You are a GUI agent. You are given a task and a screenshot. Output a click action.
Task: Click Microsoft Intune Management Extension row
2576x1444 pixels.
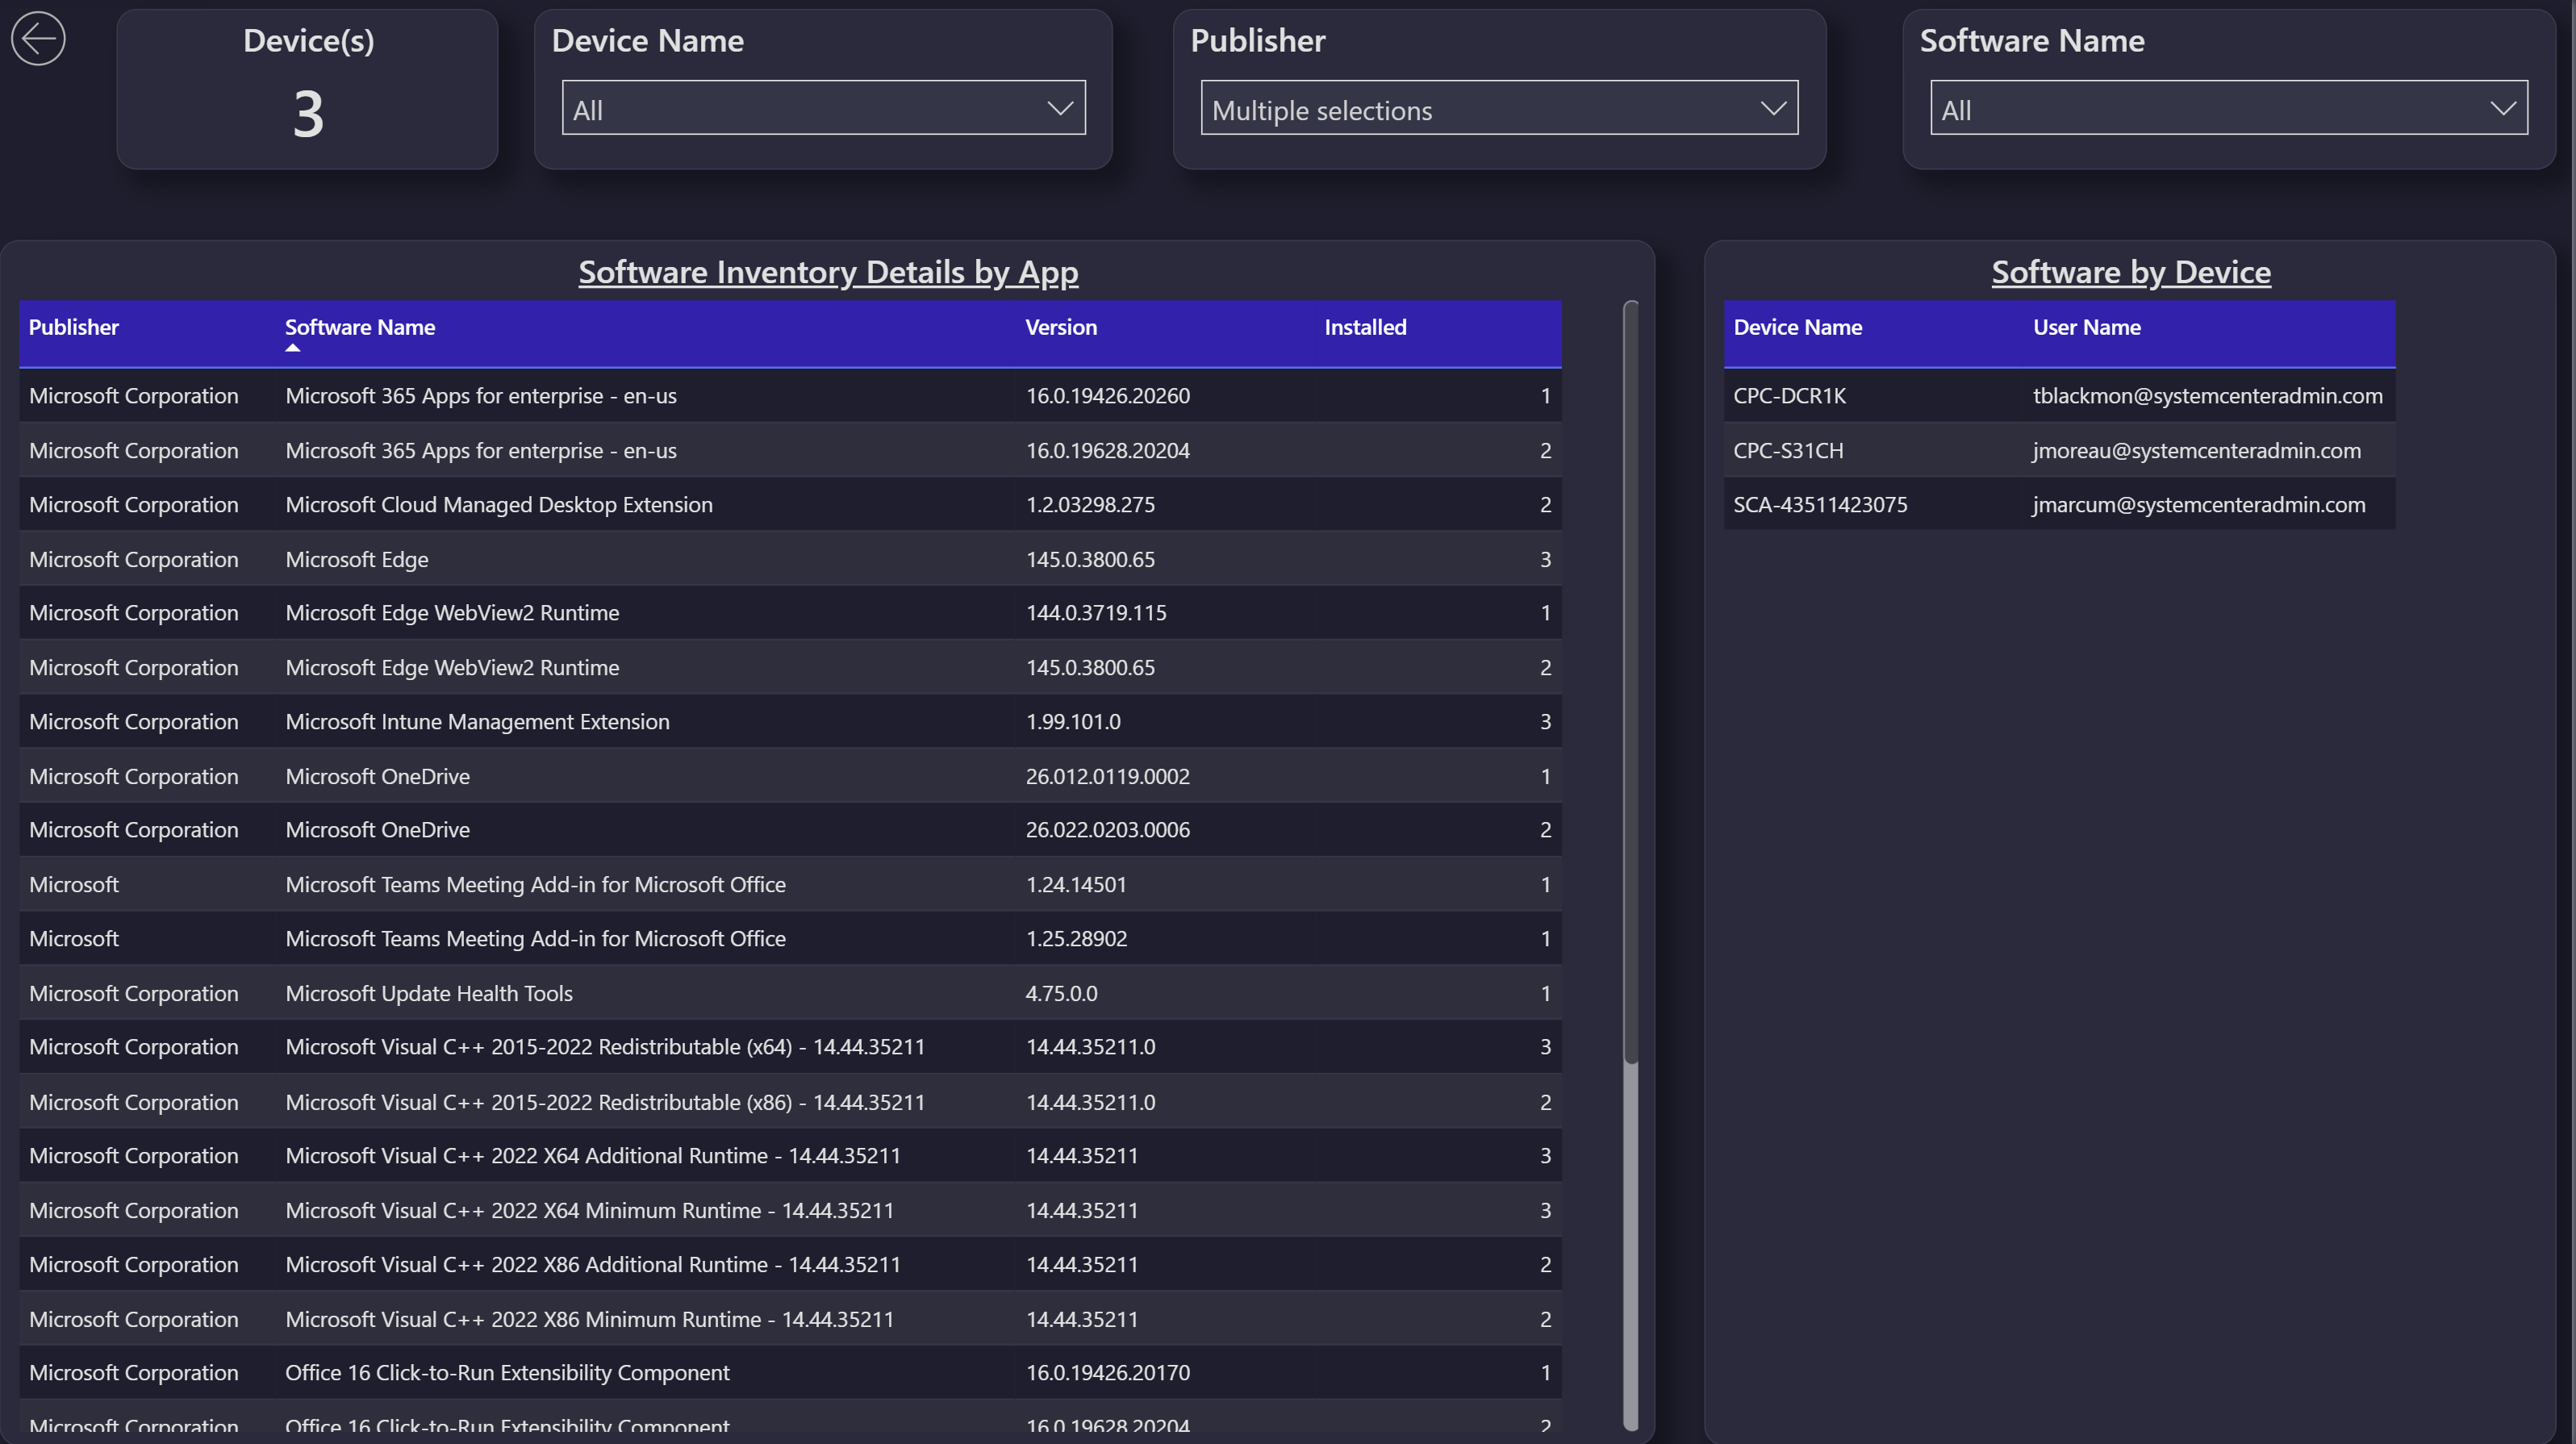[x=790, y=721]
